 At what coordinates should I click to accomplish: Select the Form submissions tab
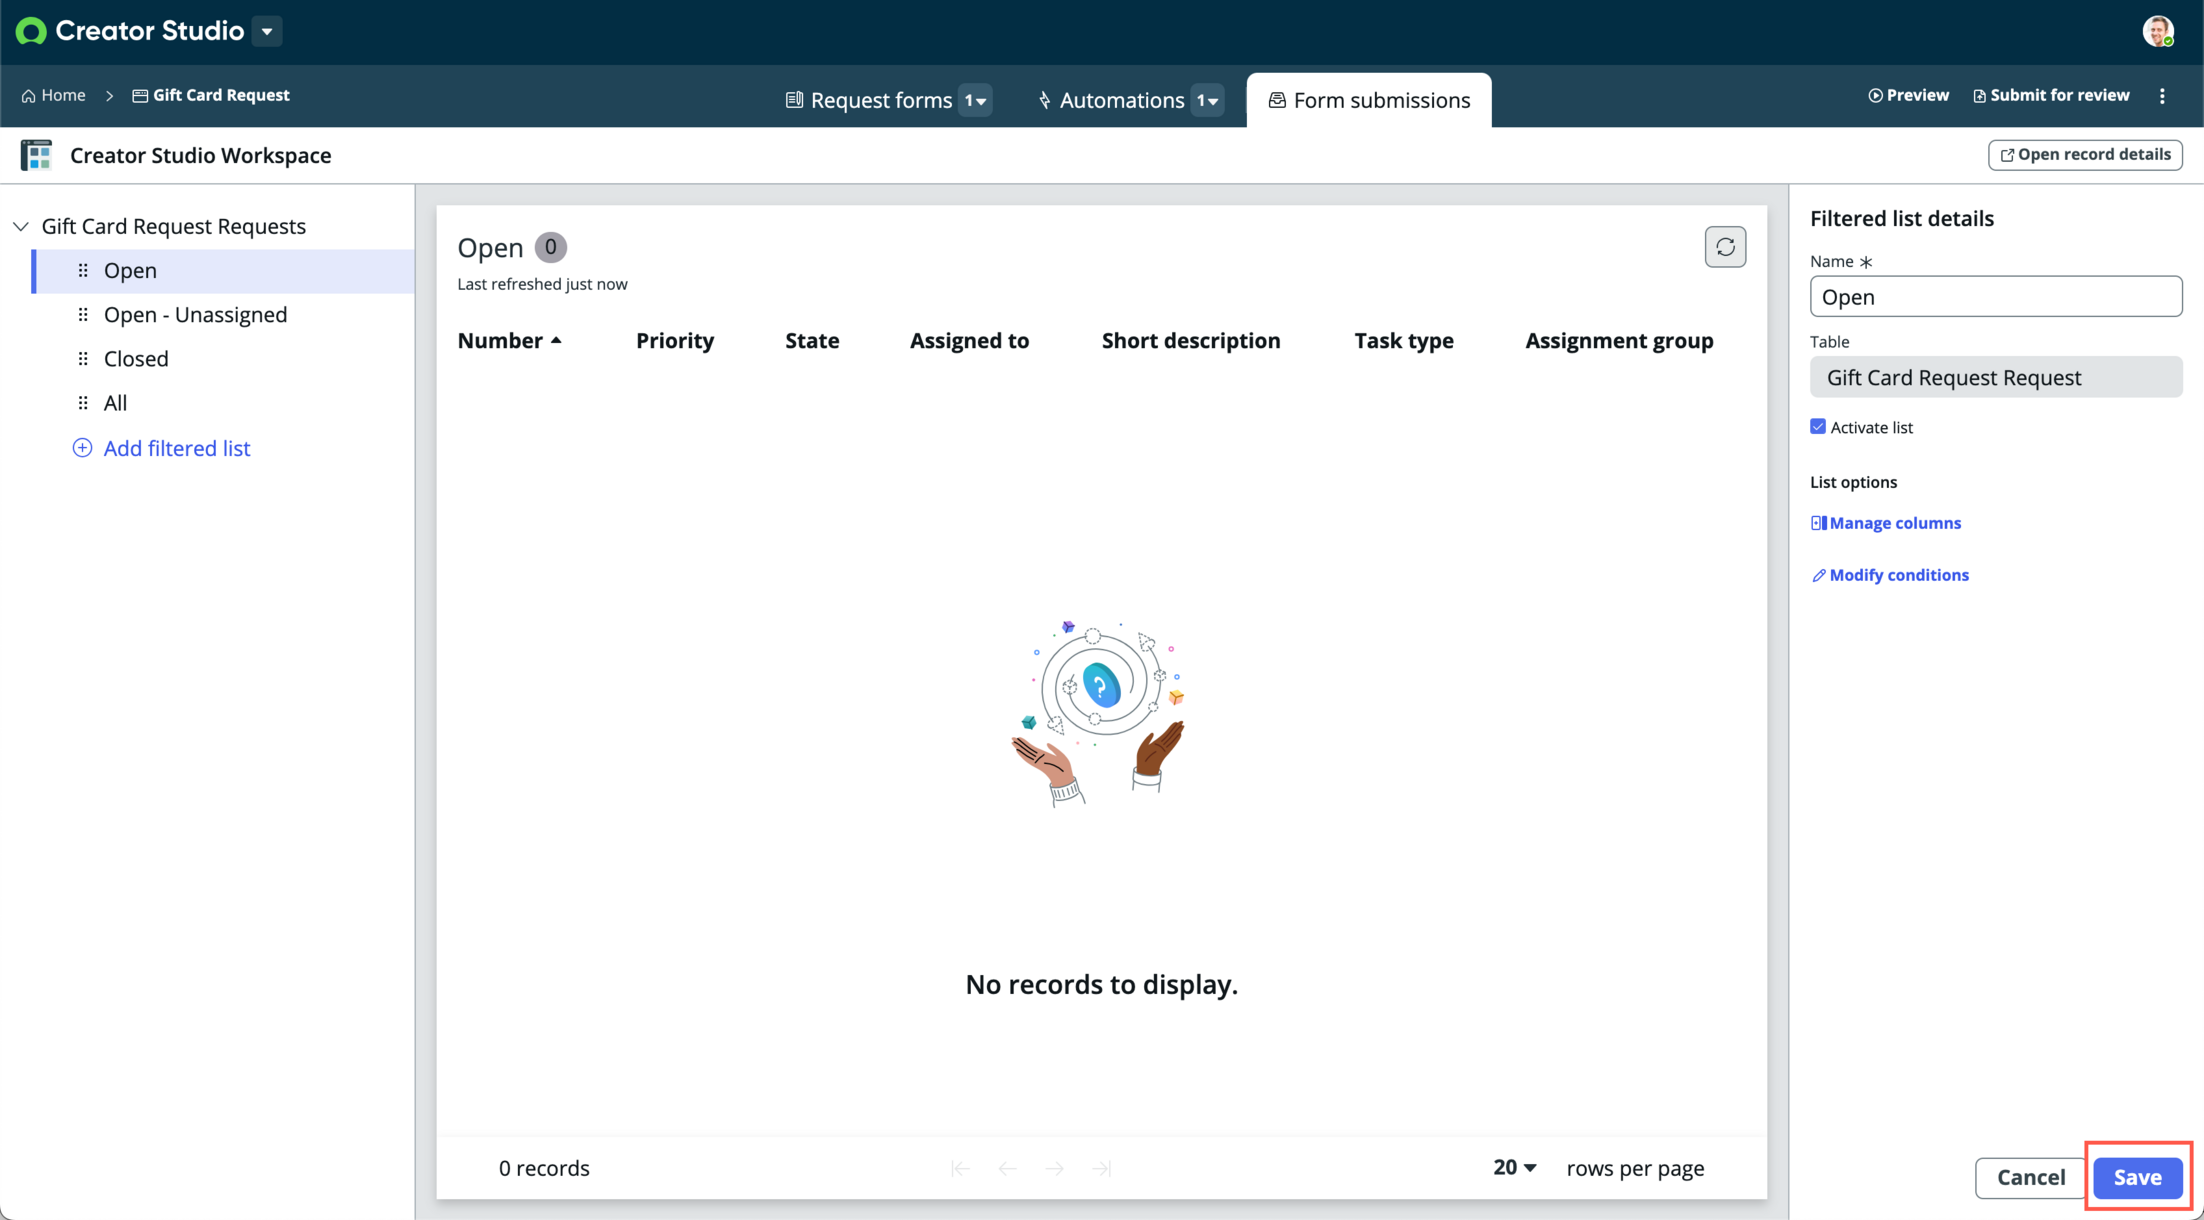[1369, 100]
